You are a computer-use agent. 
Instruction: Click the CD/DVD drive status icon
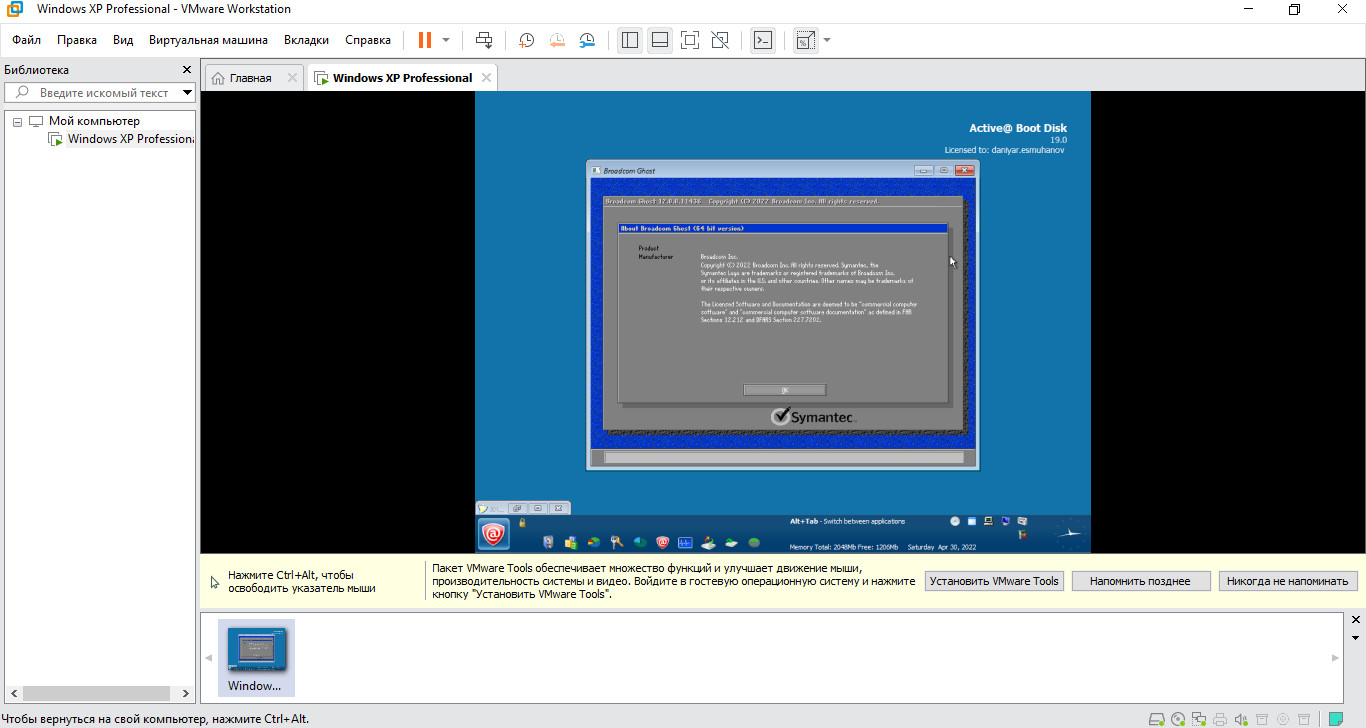(1178, 718)
